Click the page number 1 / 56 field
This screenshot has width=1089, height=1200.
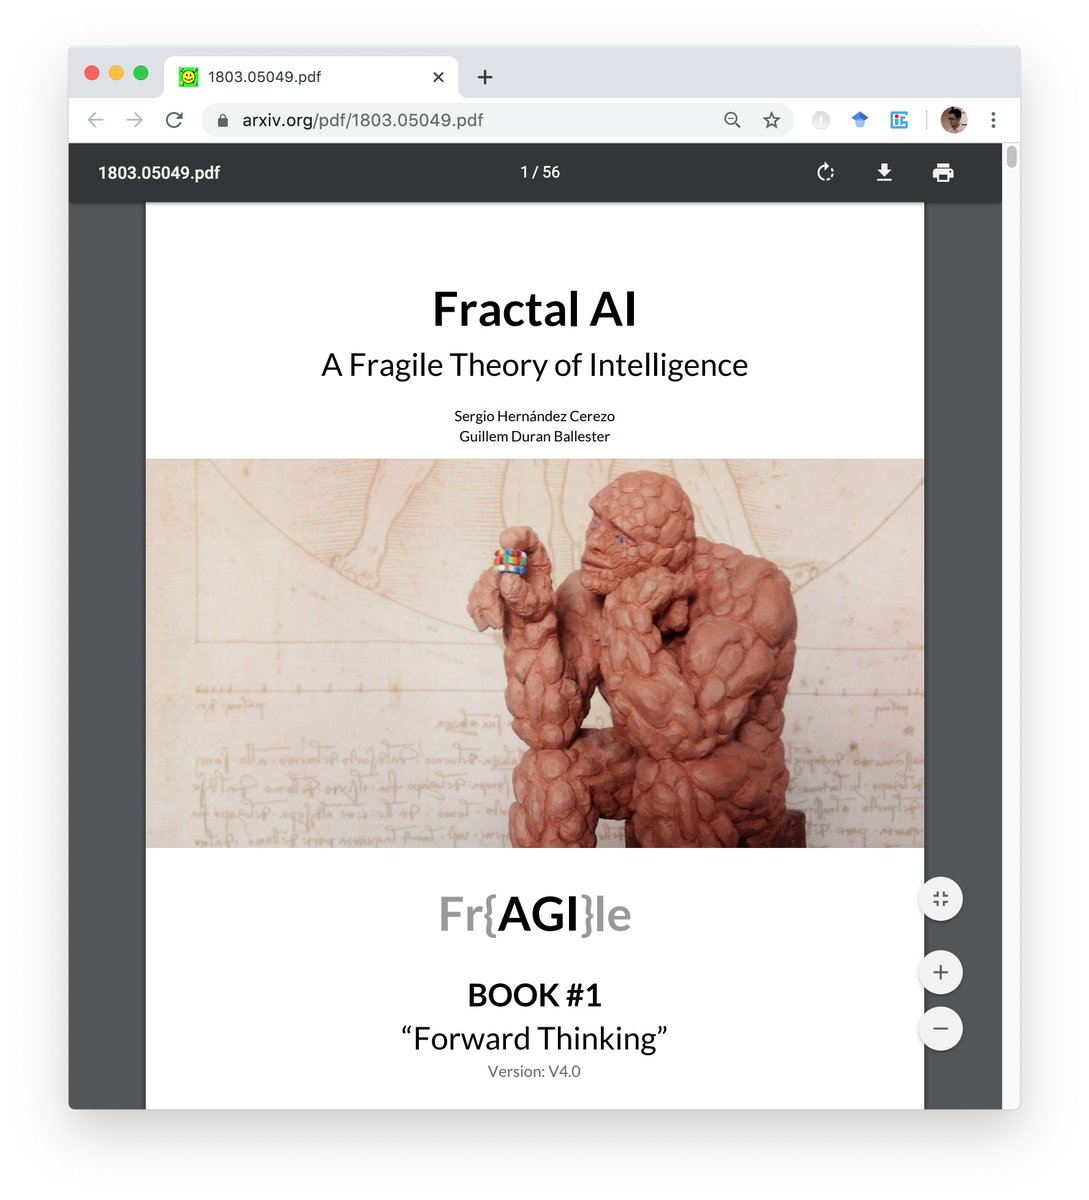(540, 172)
